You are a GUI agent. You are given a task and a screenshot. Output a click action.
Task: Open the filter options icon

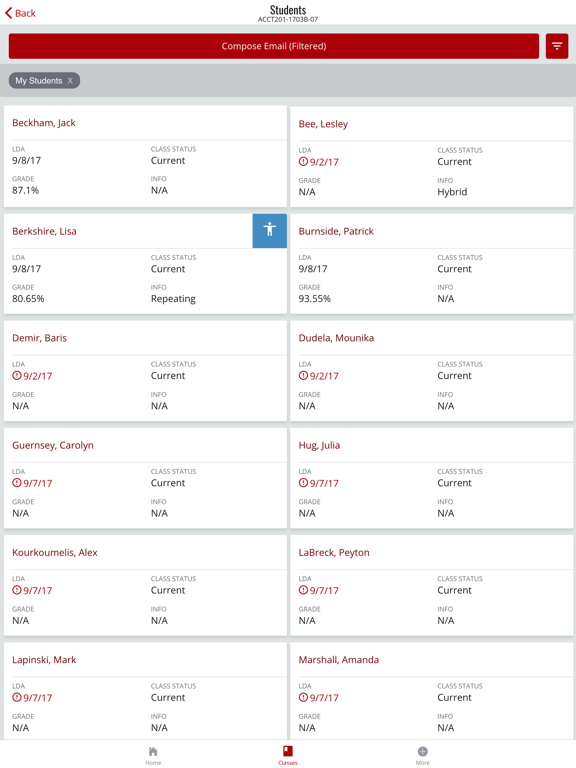point(557,46)
